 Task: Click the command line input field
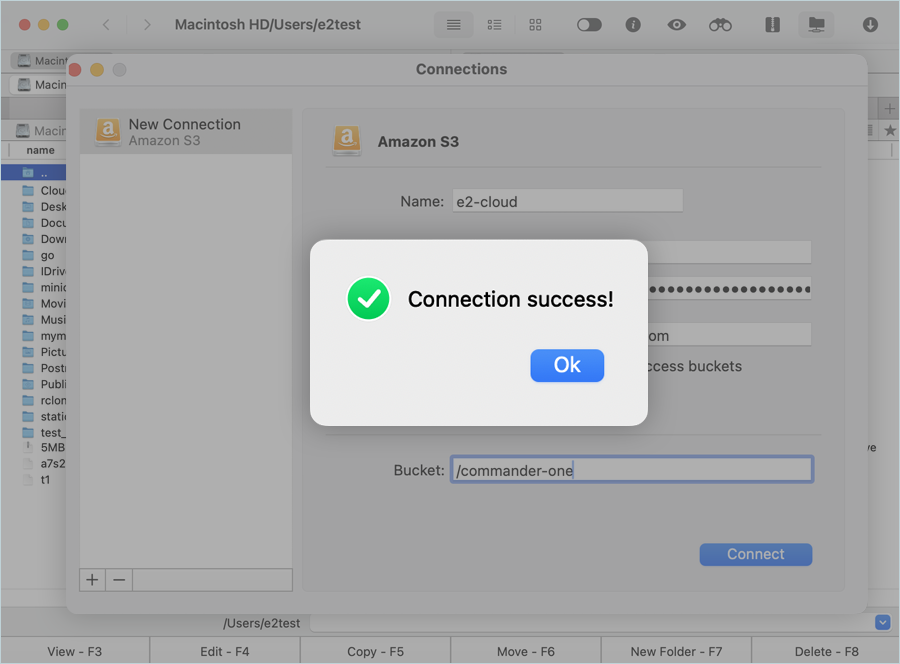pos(591,623)
